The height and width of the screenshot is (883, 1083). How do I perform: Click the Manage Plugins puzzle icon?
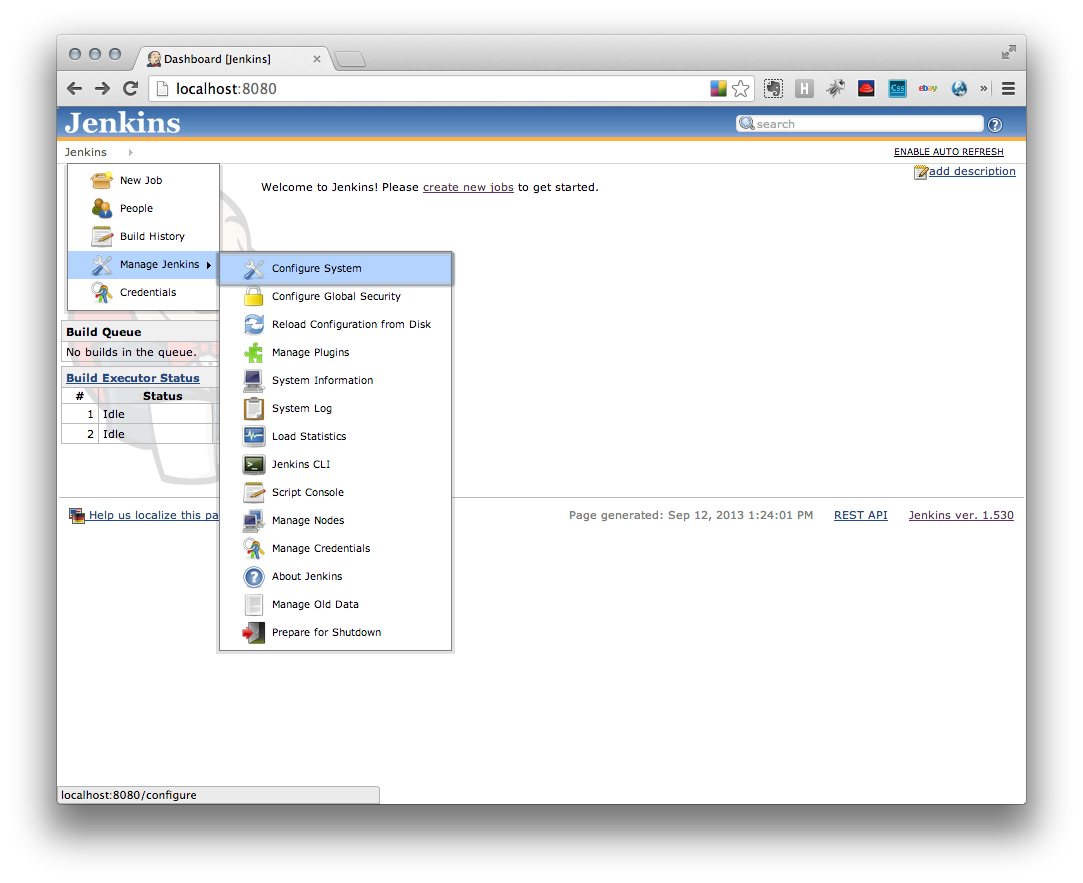(x=253, y=352)
